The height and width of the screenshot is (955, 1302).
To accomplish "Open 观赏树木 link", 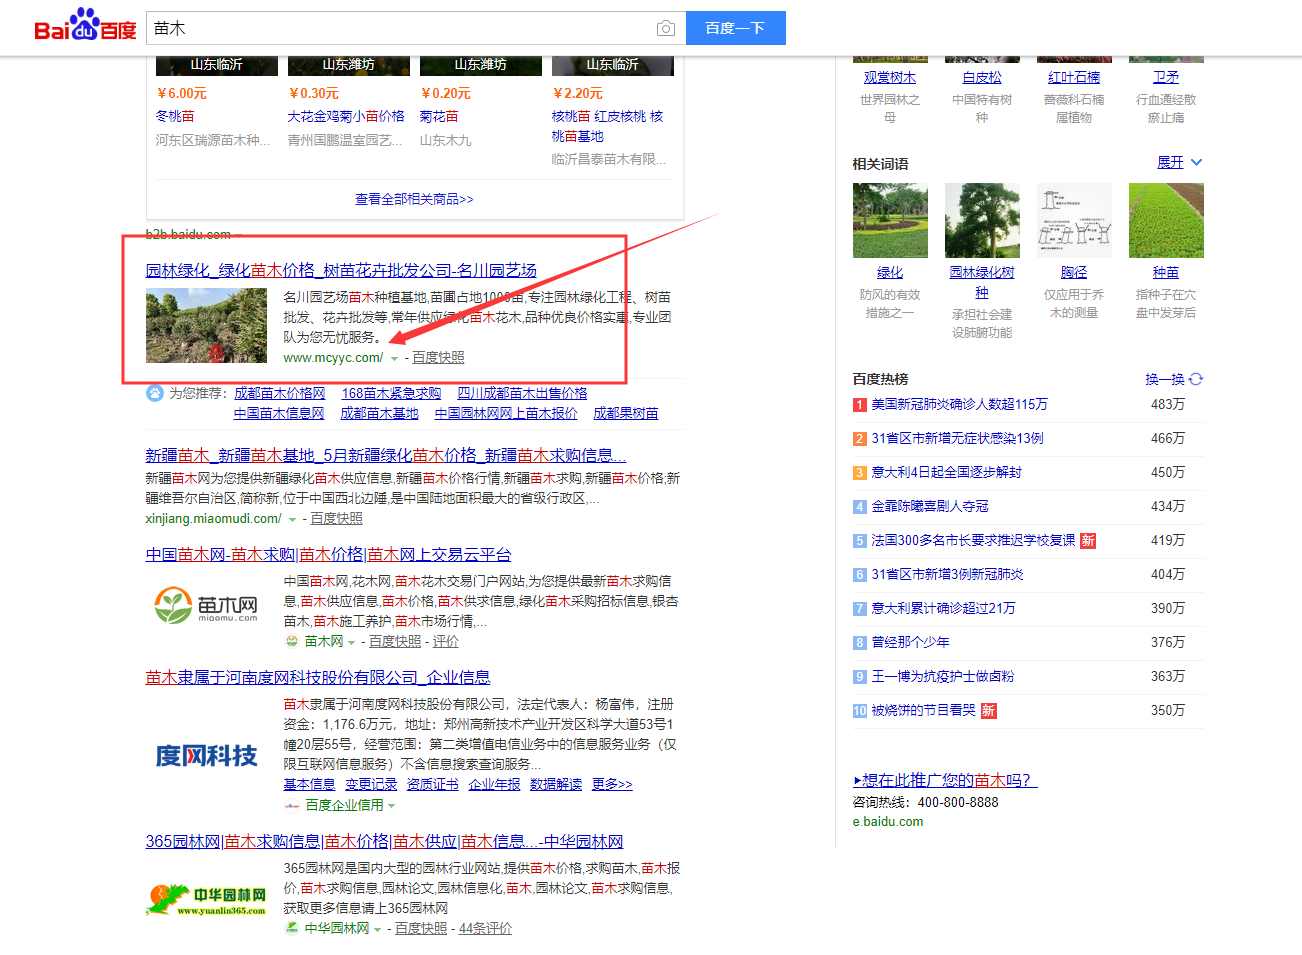I will [890, 77].
